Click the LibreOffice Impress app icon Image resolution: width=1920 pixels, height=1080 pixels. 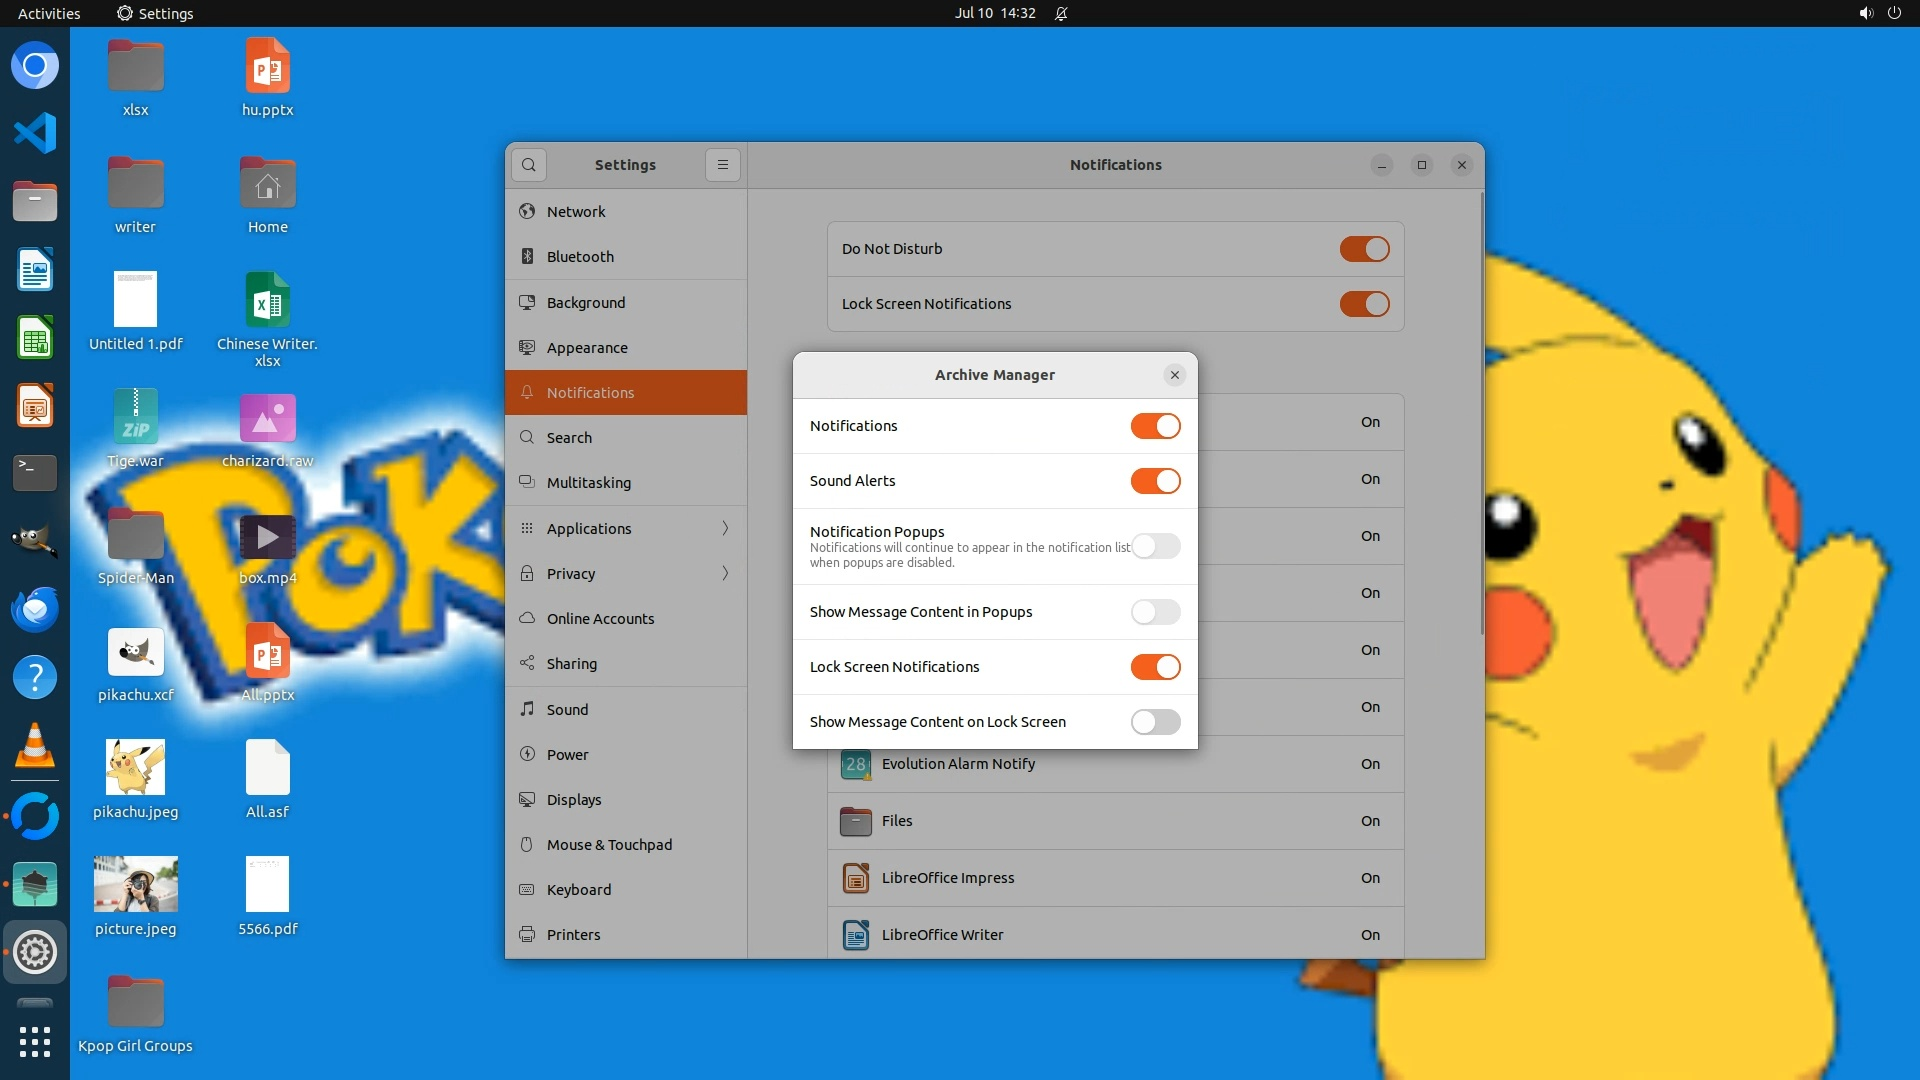pos(856,878)
